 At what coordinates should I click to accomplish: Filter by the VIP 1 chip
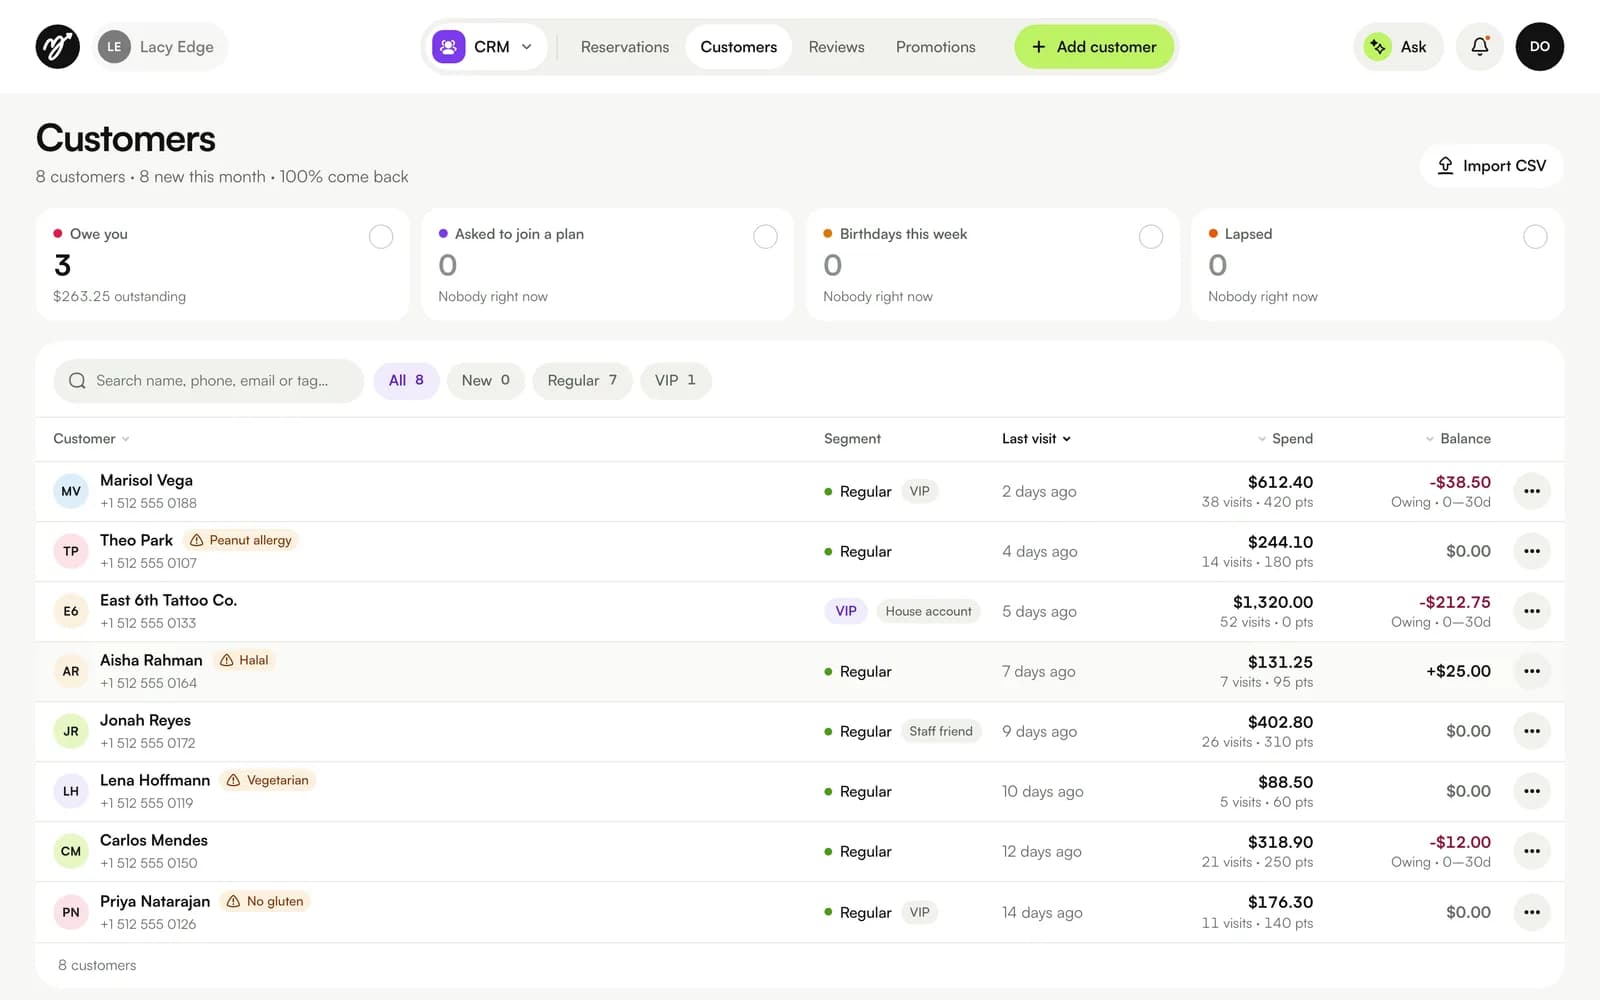pyautogui.click(x=675, y=381)
